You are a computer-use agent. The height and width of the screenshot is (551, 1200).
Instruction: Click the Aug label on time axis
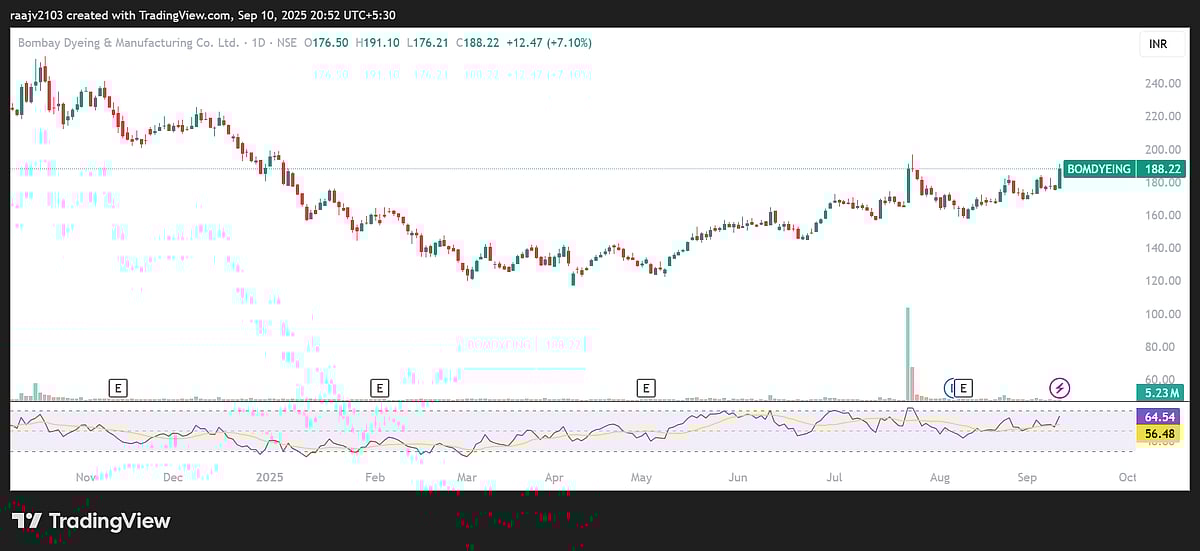[939, 478]
